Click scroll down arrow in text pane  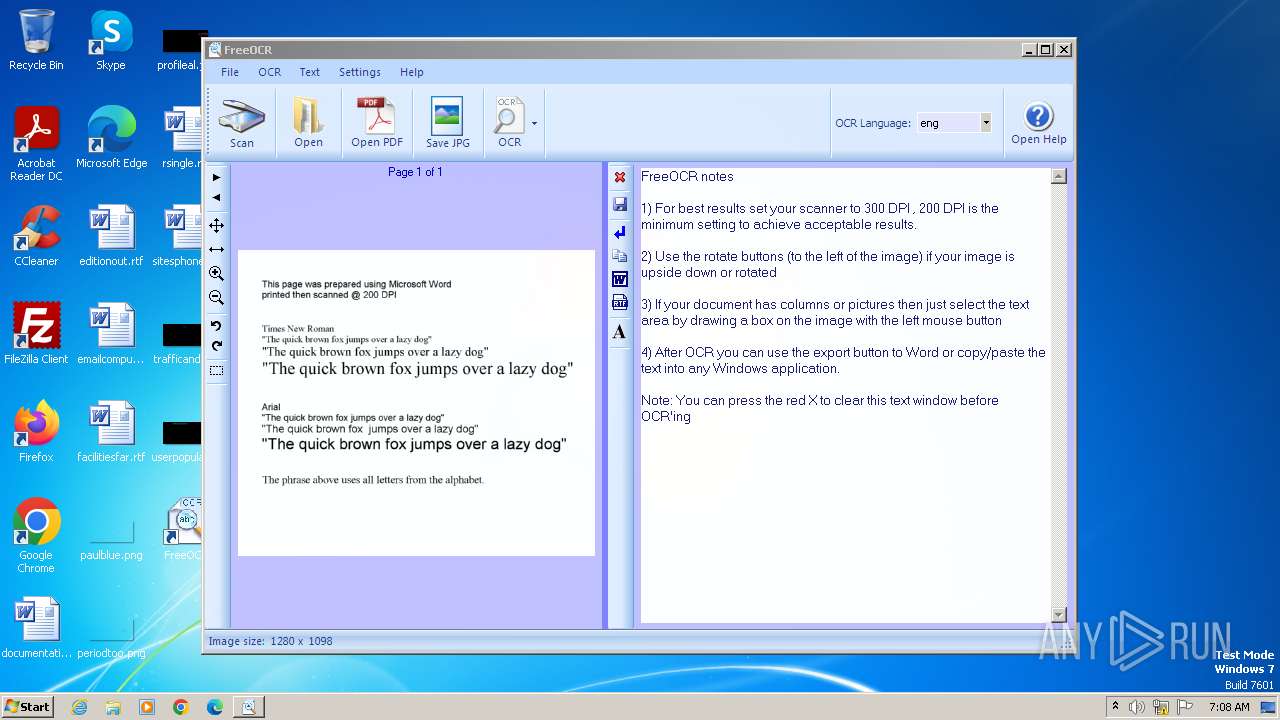[1059, 614]
